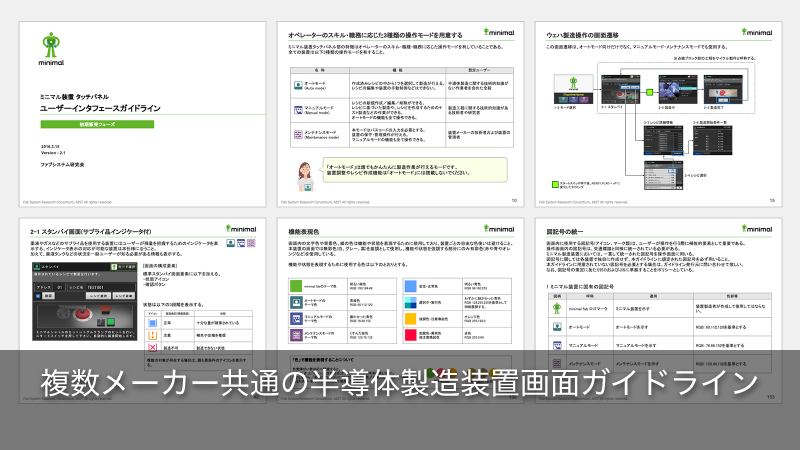This screenshot has width=800, height=450.
Task: Select the light blue 安全・正常色 swatch
Action: point(411,286)
